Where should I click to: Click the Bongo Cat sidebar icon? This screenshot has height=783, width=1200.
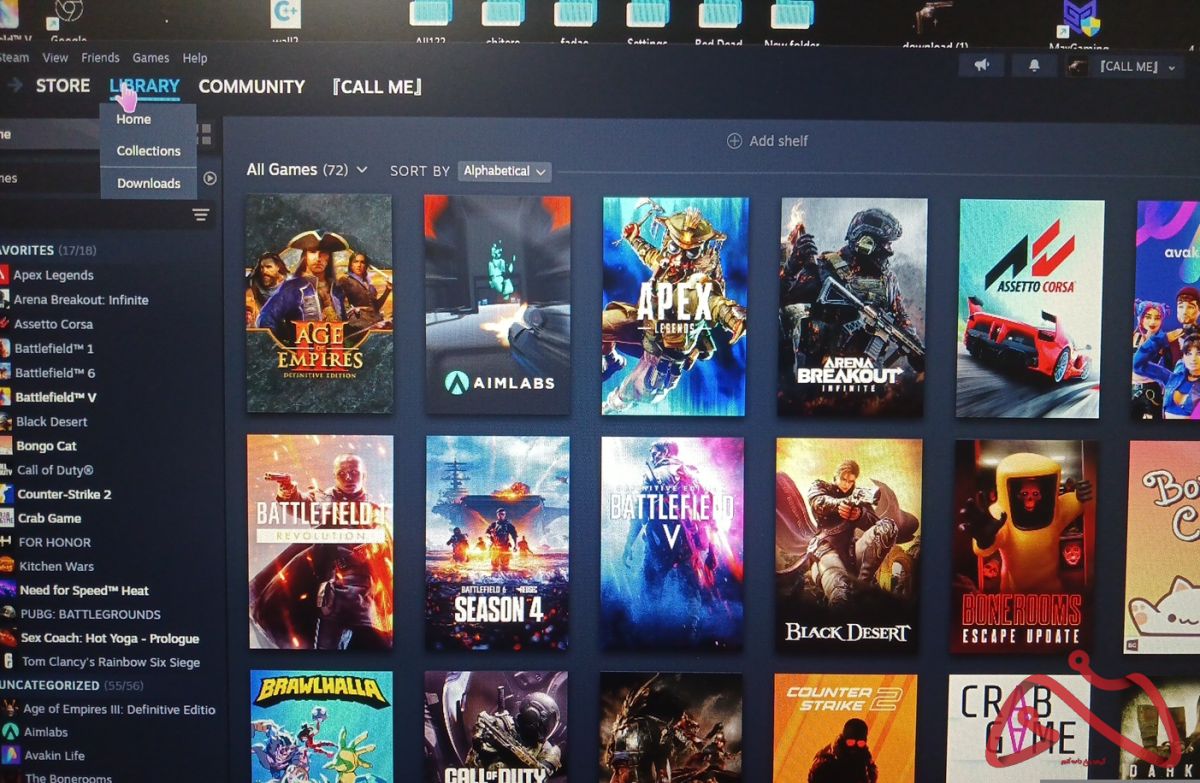point(5,446)
